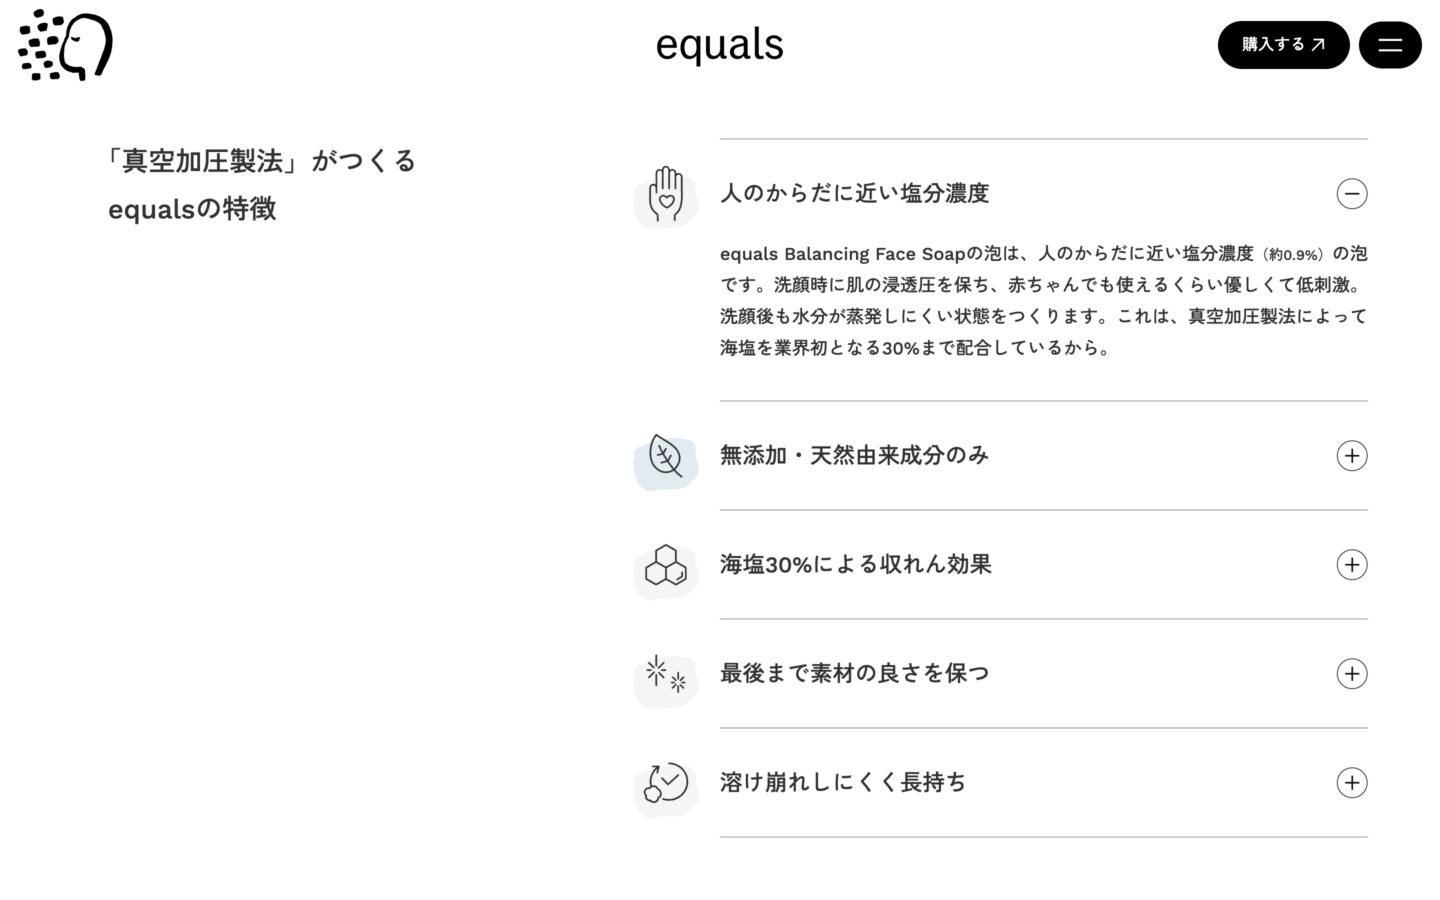Click the hexagon molecule icon beside 海塩30%
The height and width of the screenshot is (900, 1440).
click(665, 565)
